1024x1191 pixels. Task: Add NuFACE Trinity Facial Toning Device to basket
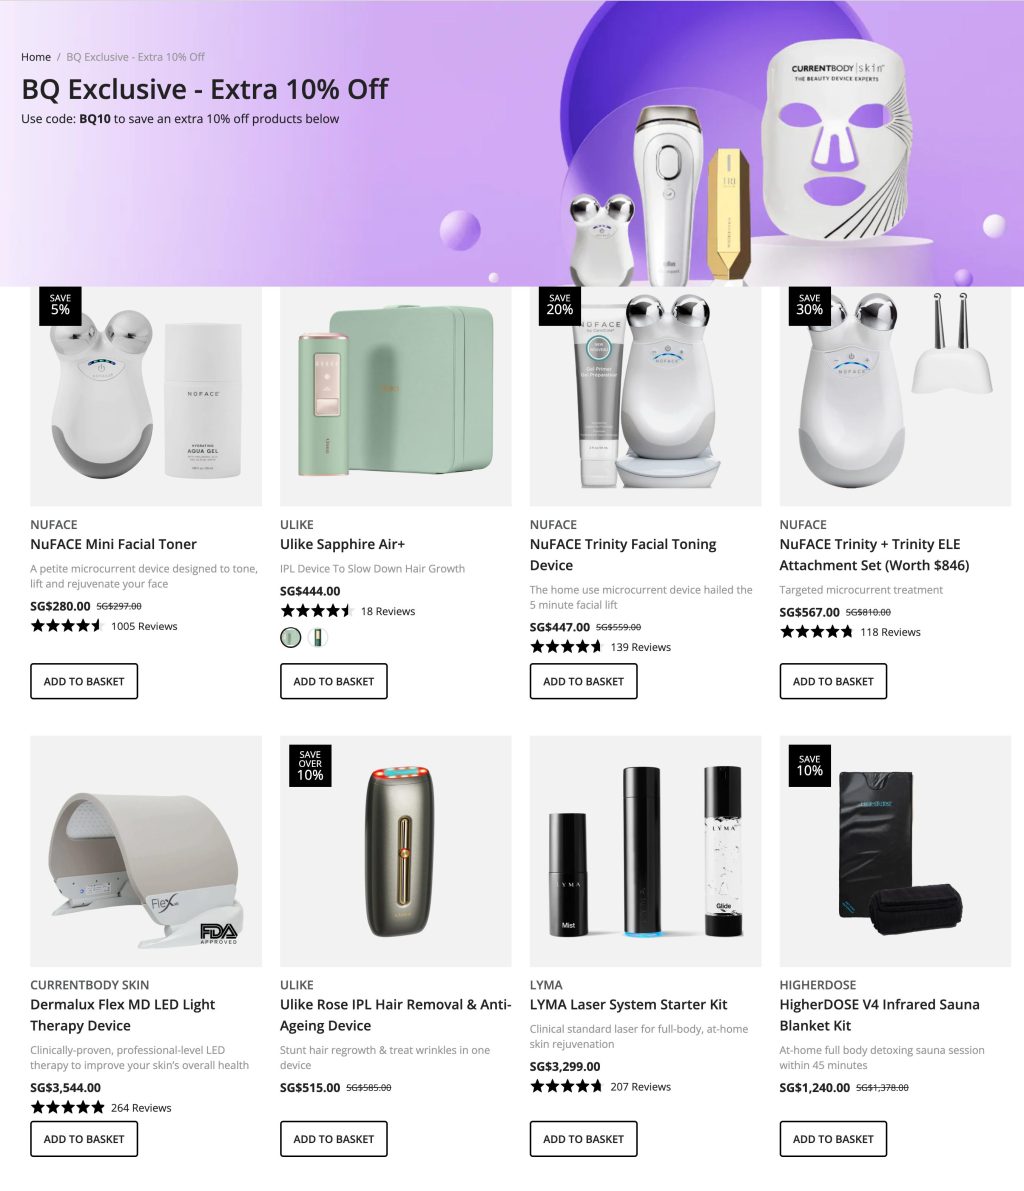(x=583, y=681)
